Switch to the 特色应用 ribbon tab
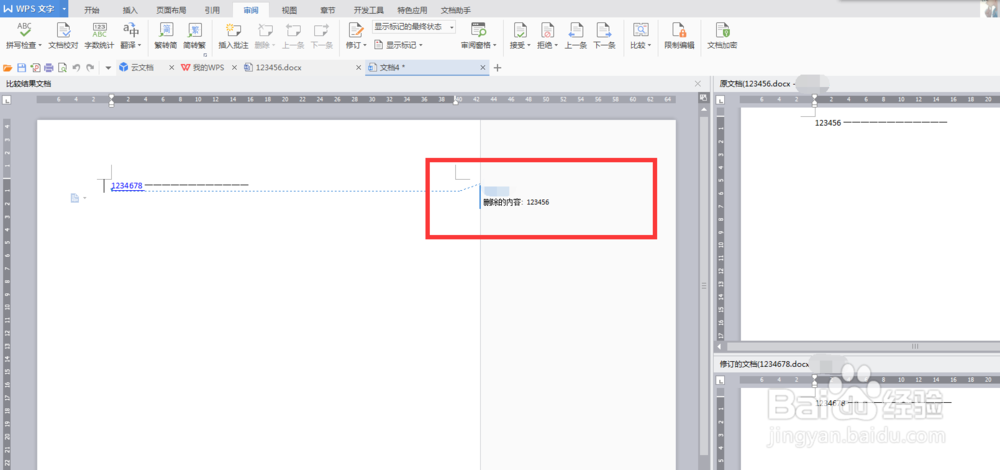Image resolution: width=1000 pixels, height=470 pixels. 412,10
